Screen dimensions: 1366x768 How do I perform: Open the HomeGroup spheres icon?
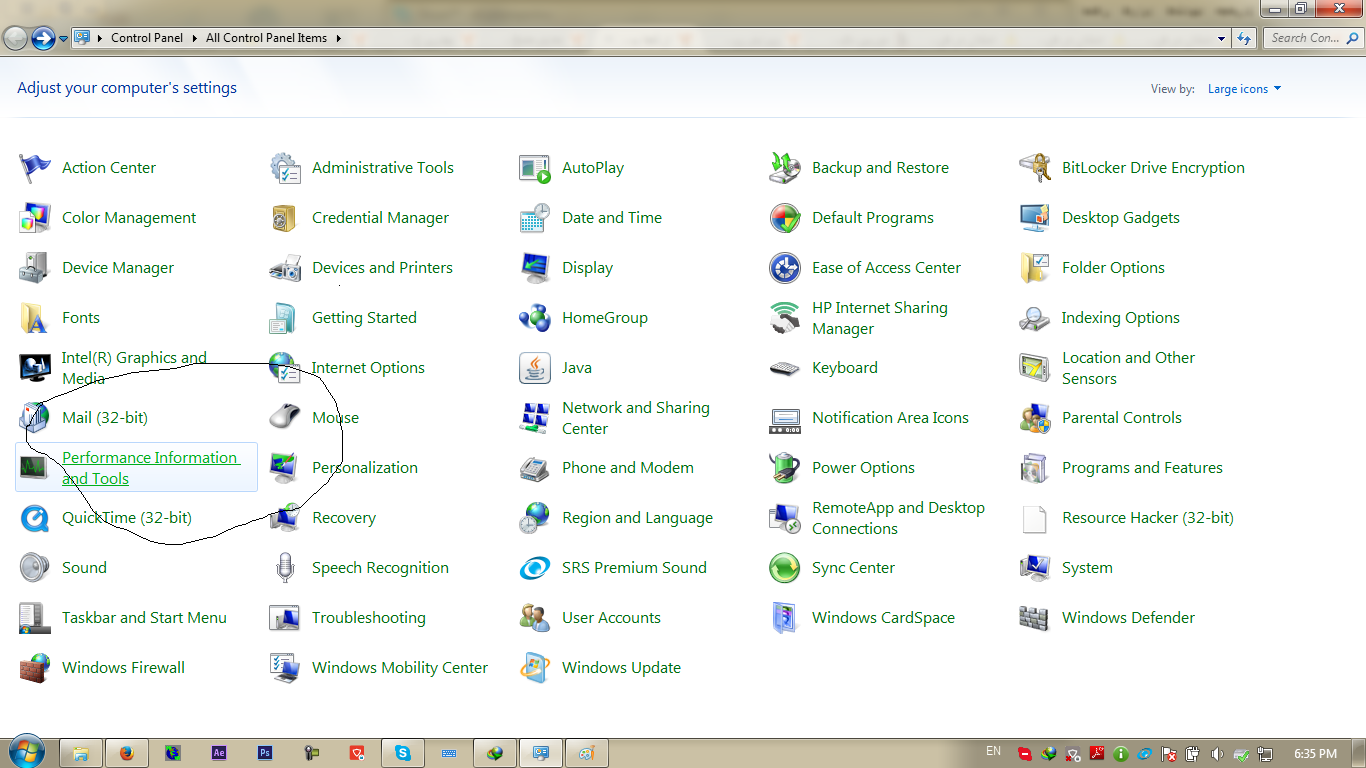point(535,318)
